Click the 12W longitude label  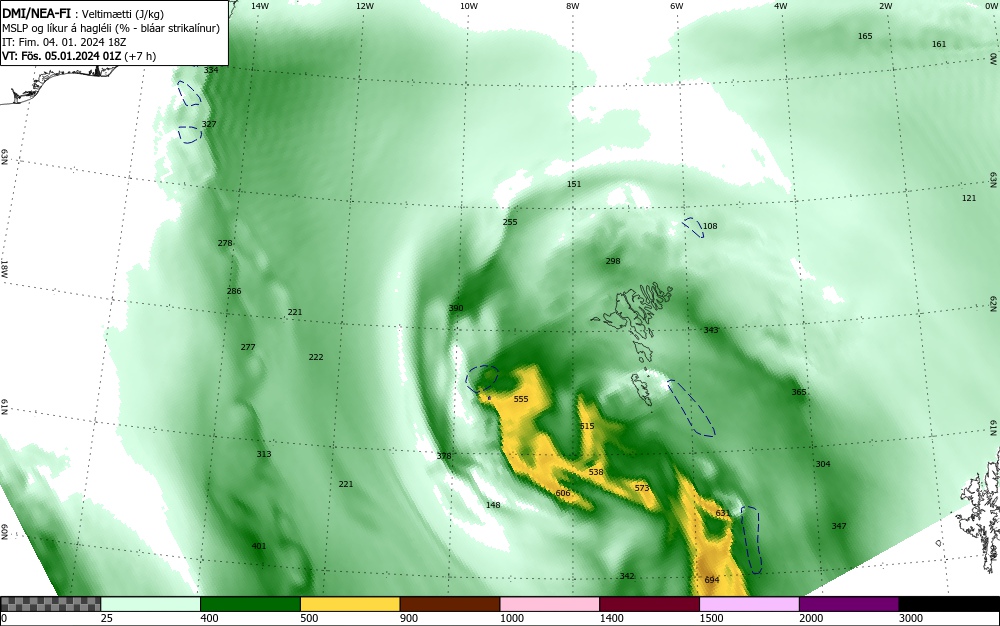364,6
